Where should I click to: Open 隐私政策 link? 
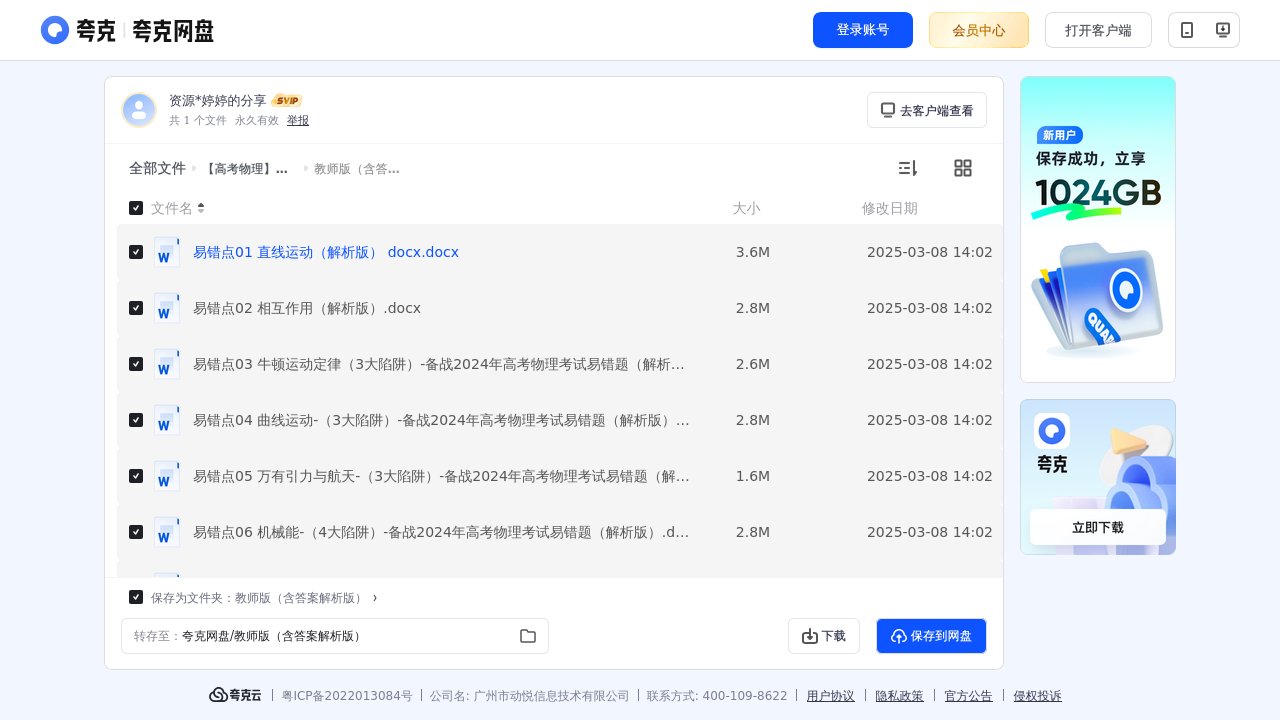pos(900,696)
